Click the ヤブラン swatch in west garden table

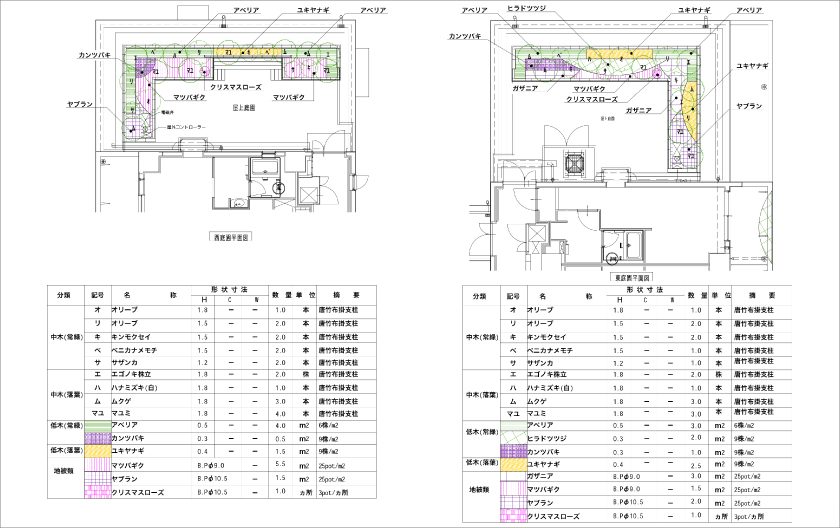click(x=98, y=479)
